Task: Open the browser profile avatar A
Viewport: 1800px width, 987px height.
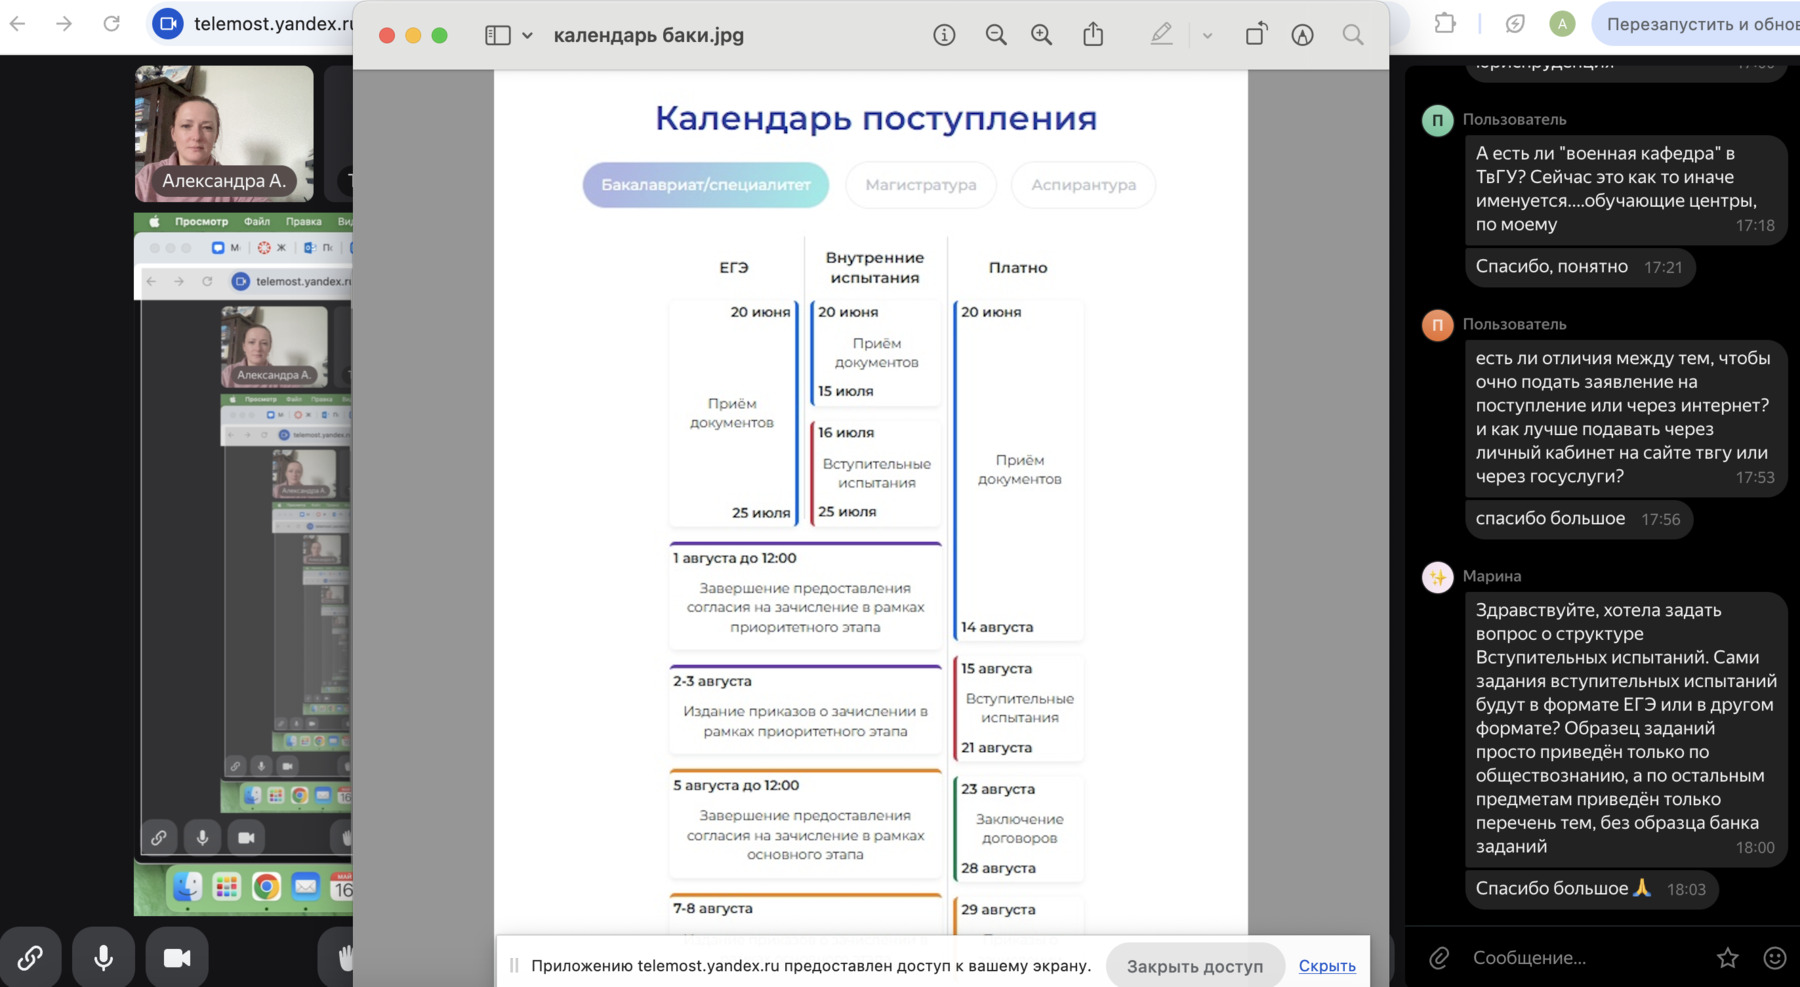Action: pyautogui.click(x=1562, y=23)
